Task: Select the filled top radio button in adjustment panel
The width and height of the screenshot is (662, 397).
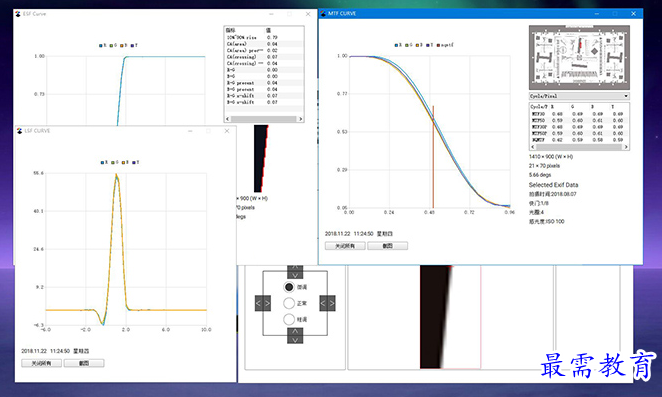Action: [289, 287]
